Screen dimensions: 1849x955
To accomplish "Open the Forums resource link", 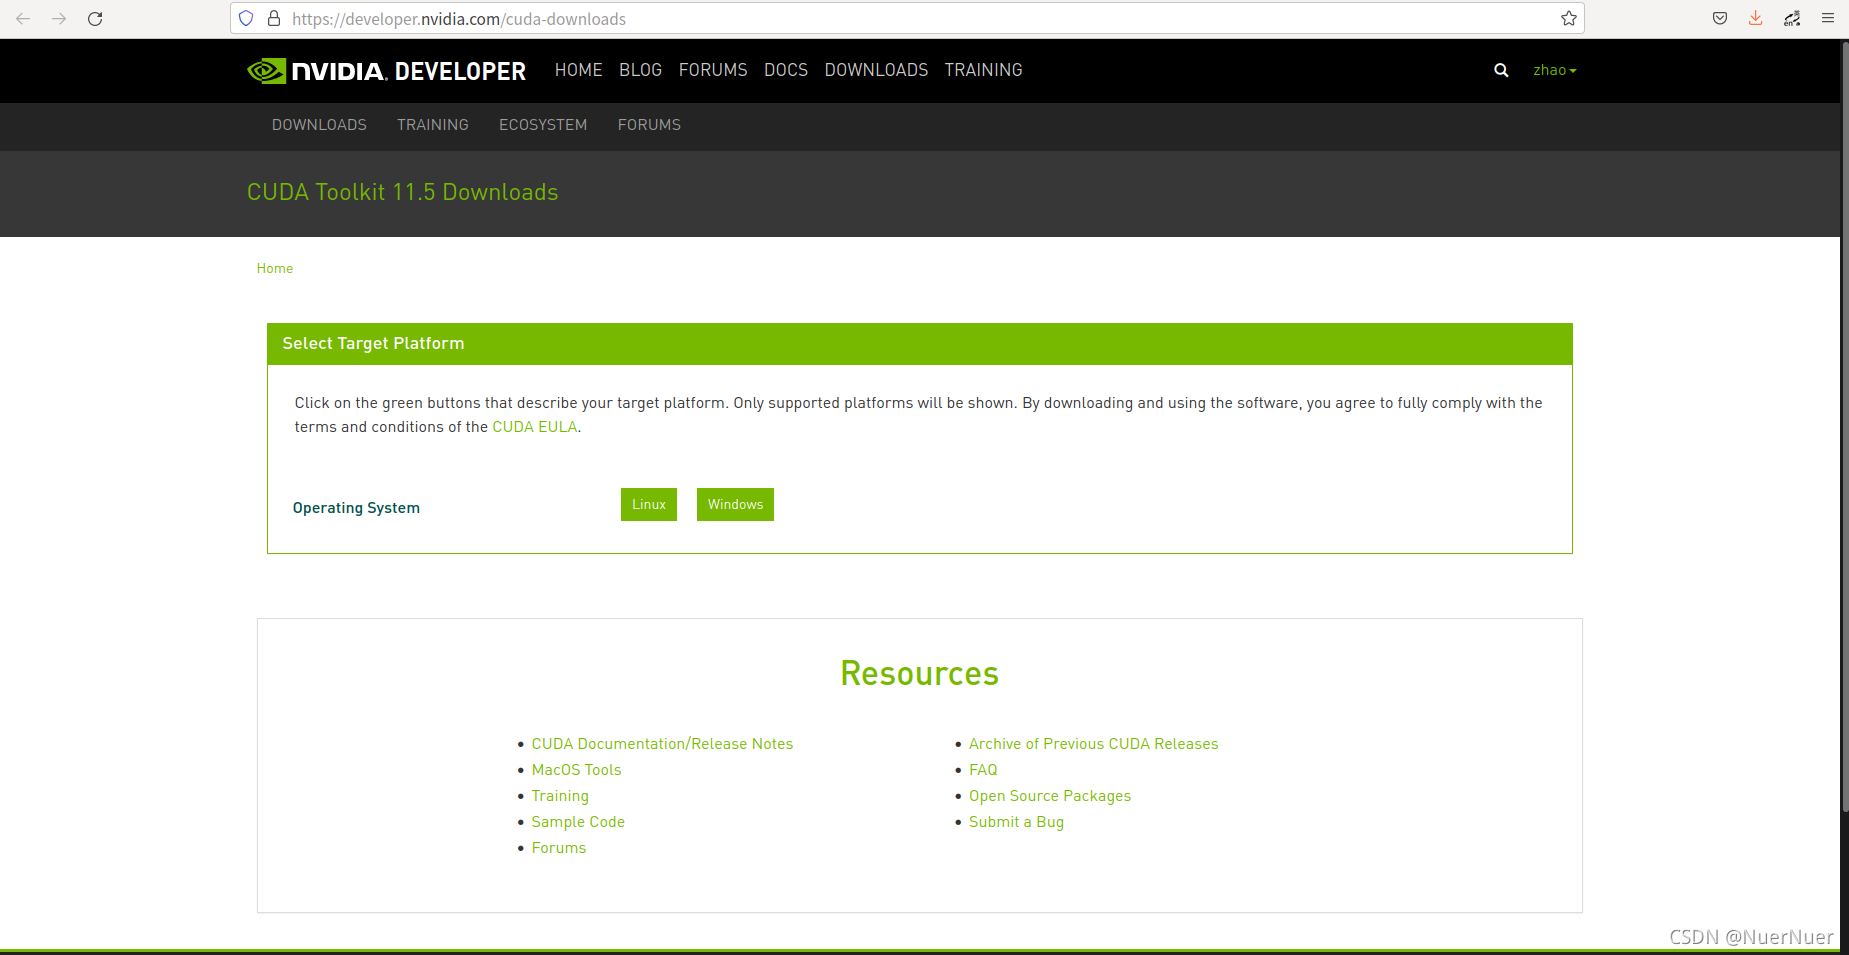I will tap(559, 848).
